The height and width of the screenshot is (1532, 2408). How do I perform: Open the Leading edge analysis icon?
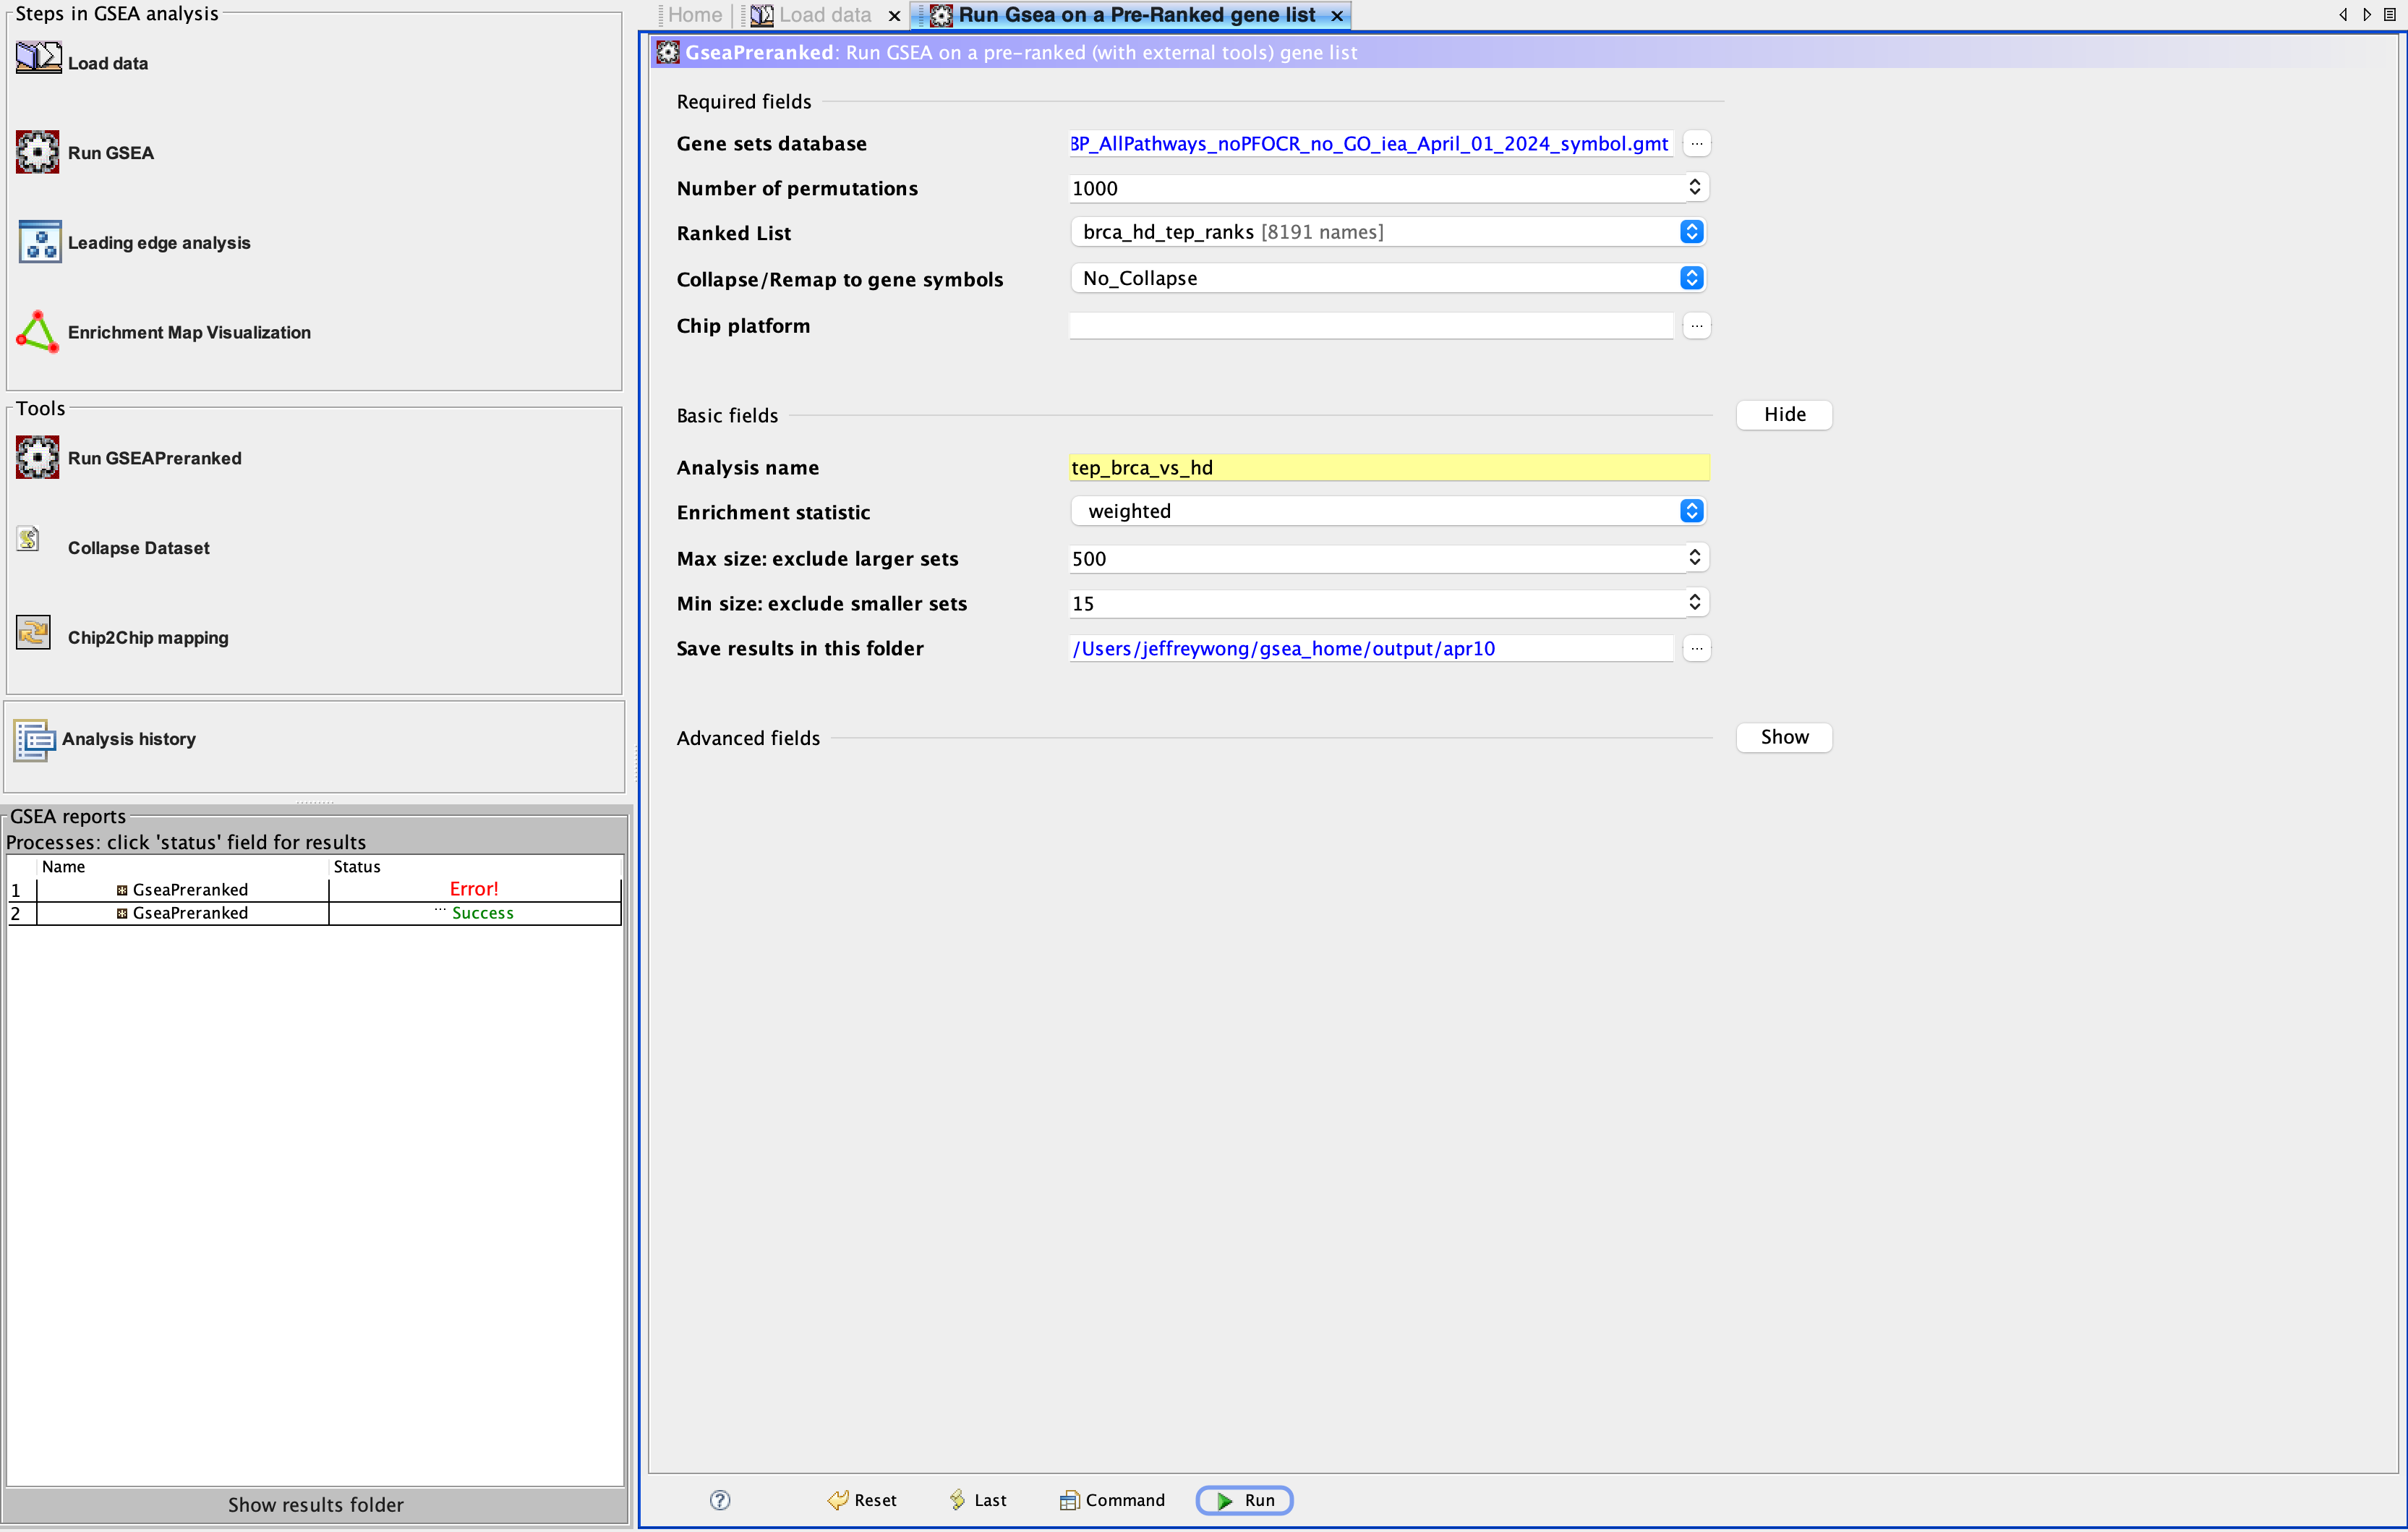[x=39, y=242]
